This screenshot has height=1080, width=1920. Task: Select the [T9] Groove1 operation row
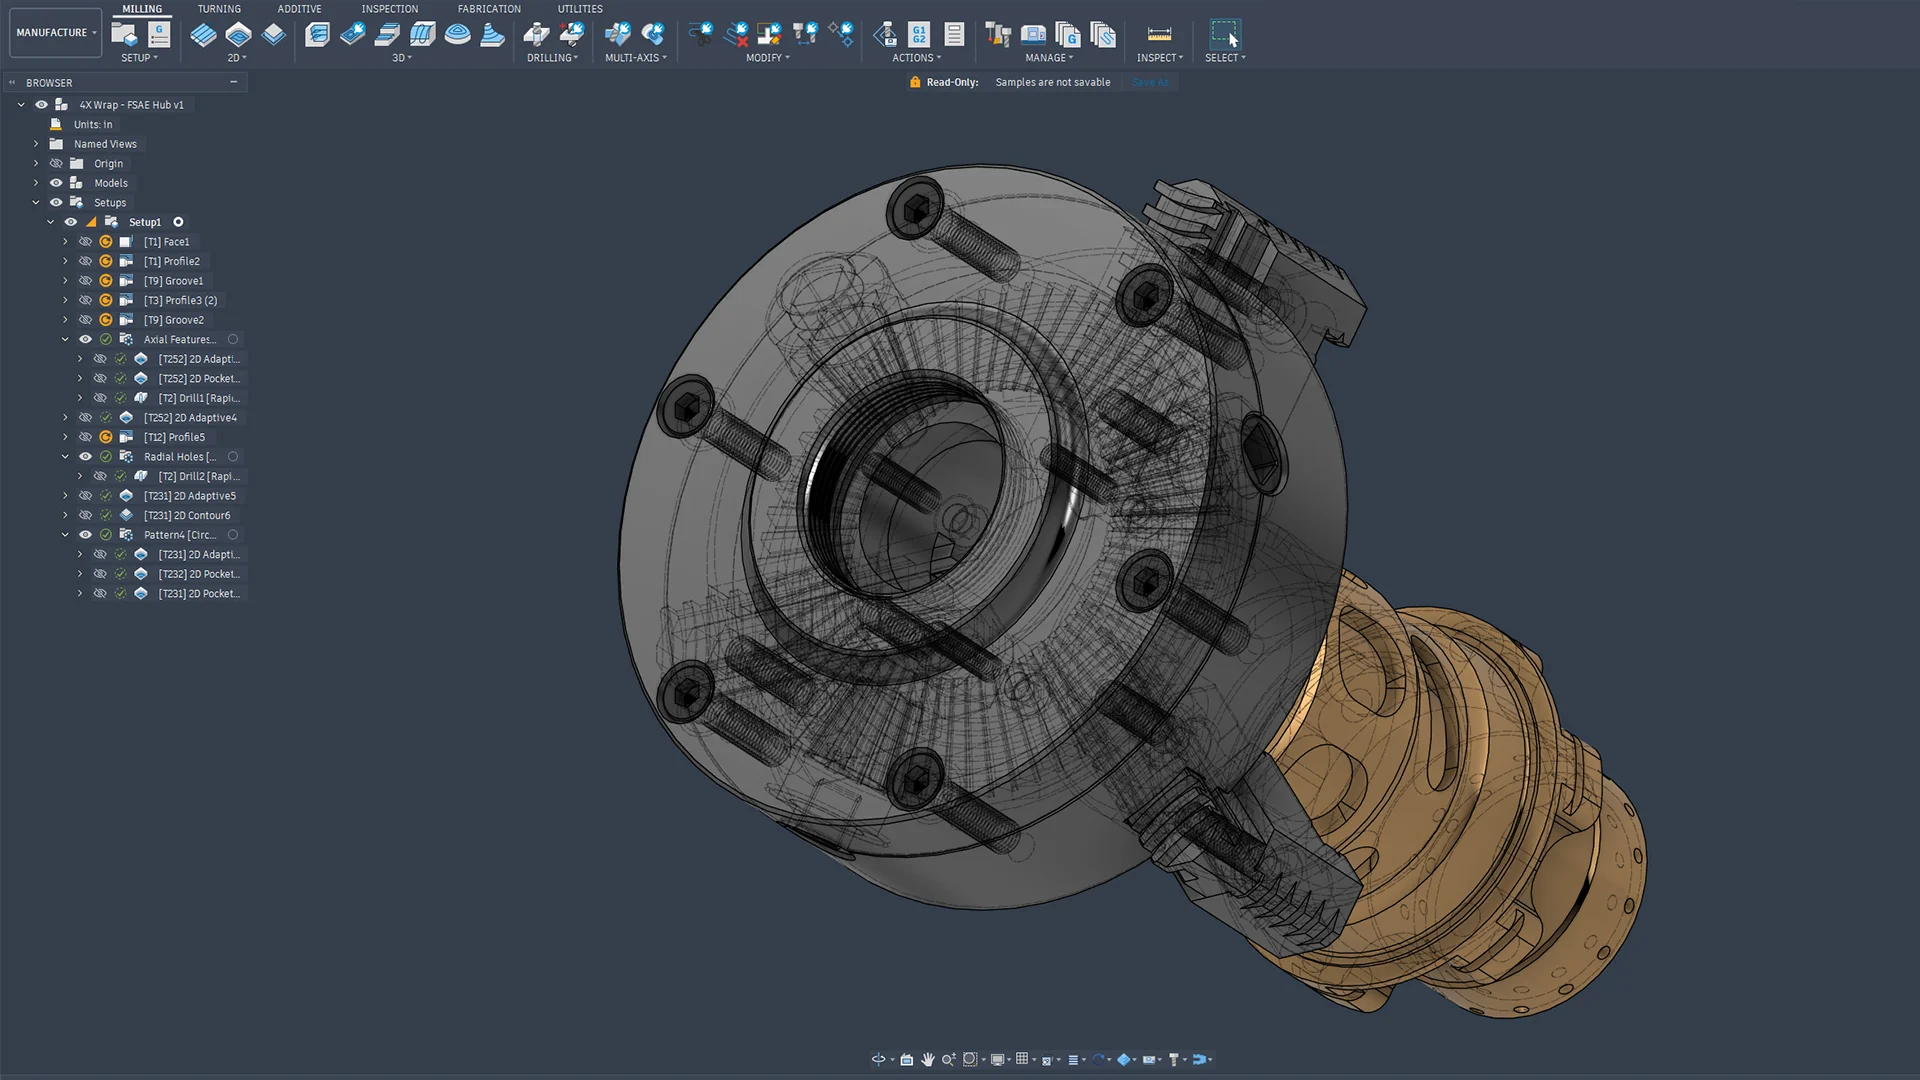pos(173,281)
